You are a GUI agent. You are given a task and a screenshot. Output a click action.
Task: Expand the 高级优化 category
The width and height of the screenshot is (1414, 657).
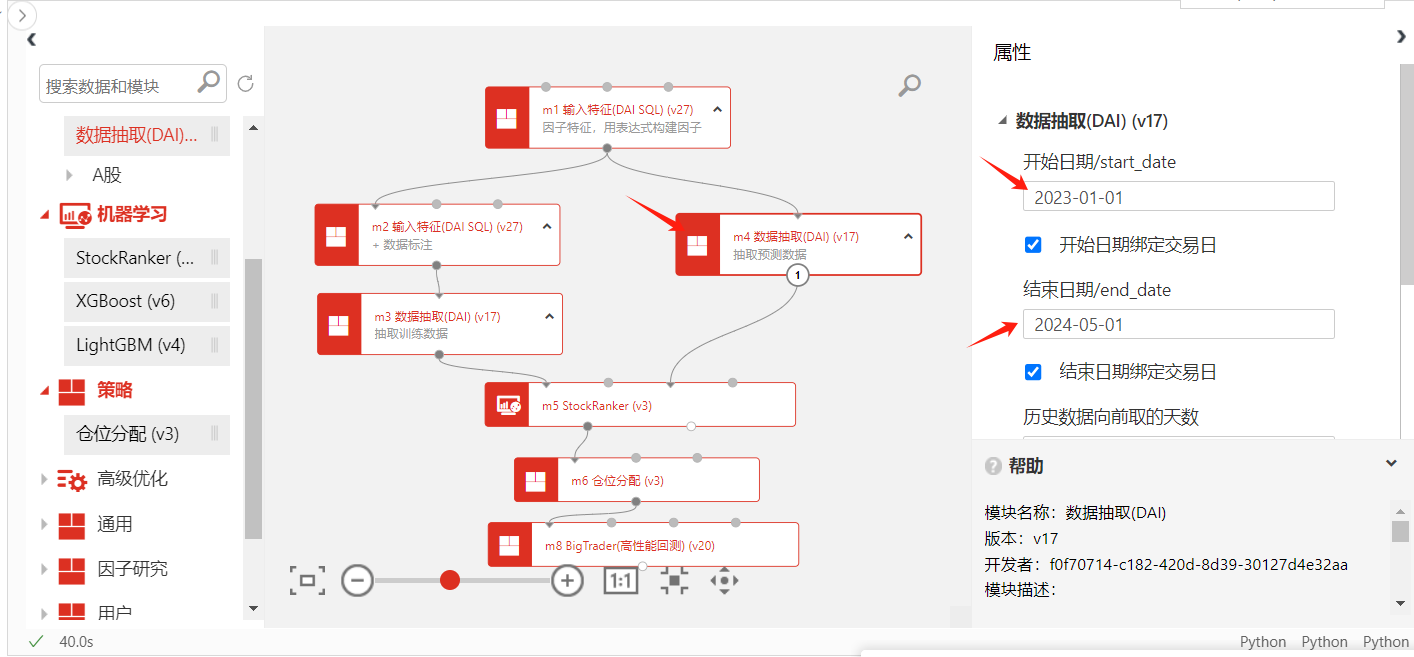pos(44,479)
